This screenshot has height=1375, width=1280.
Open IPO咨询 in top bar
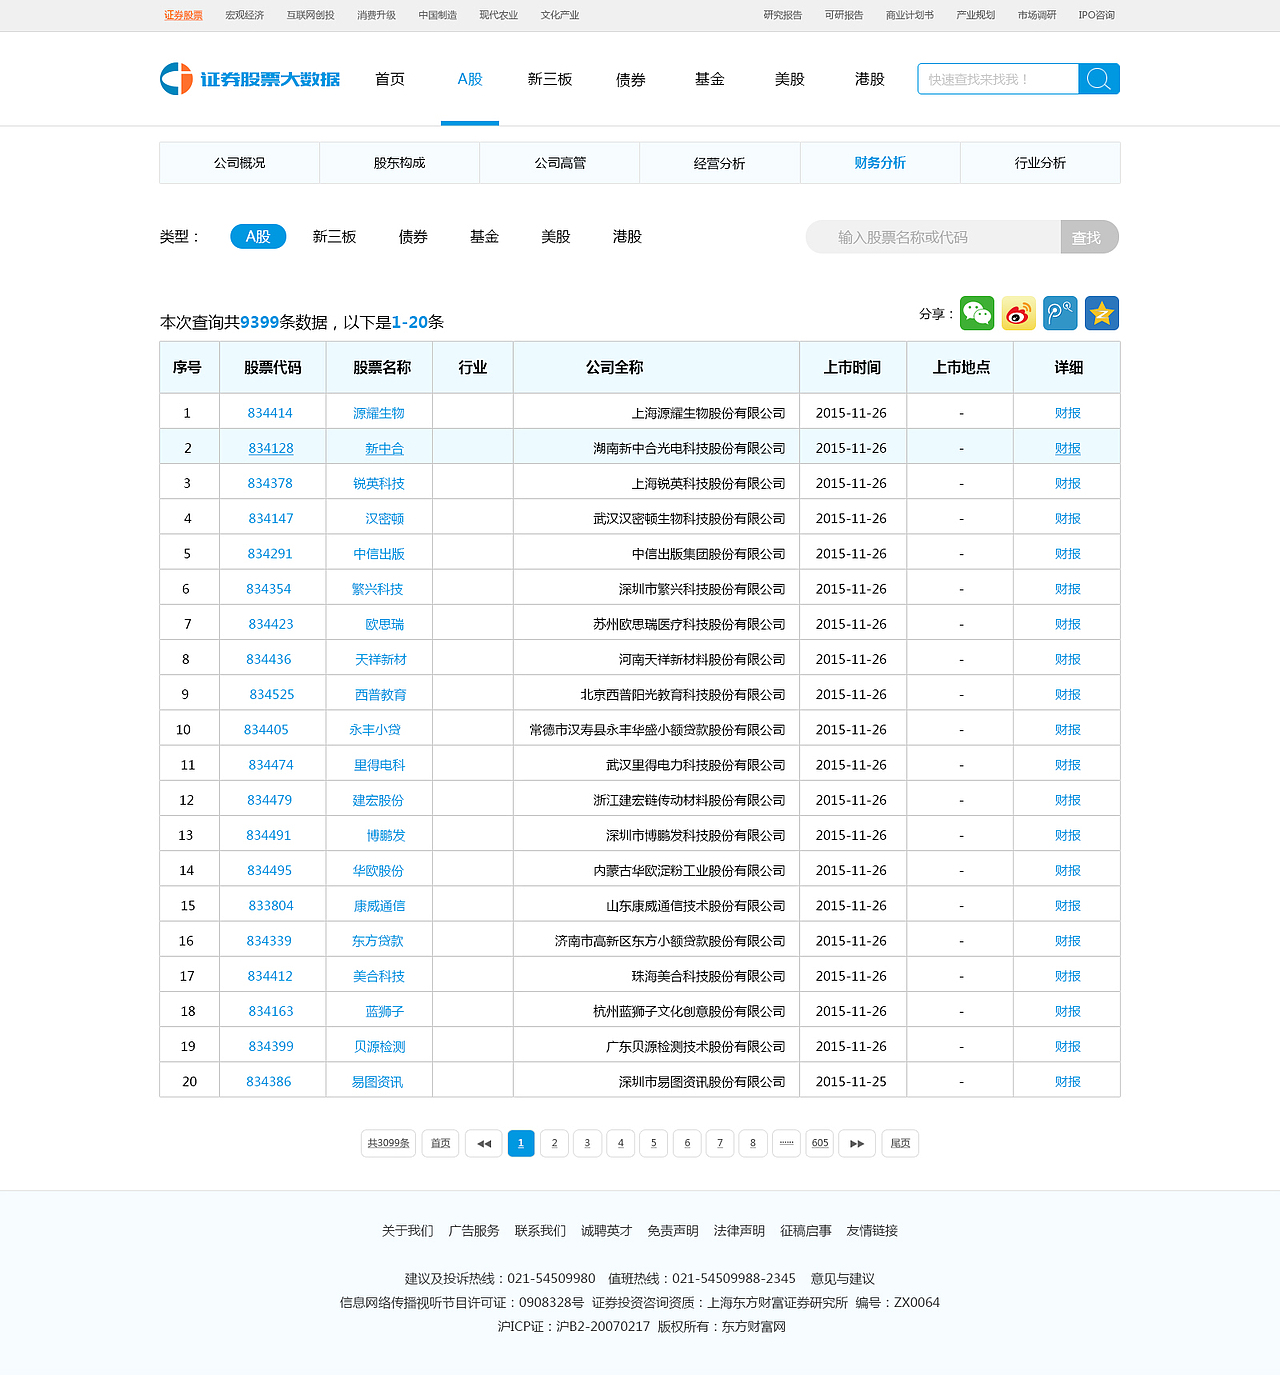[x=1096, y=15]
